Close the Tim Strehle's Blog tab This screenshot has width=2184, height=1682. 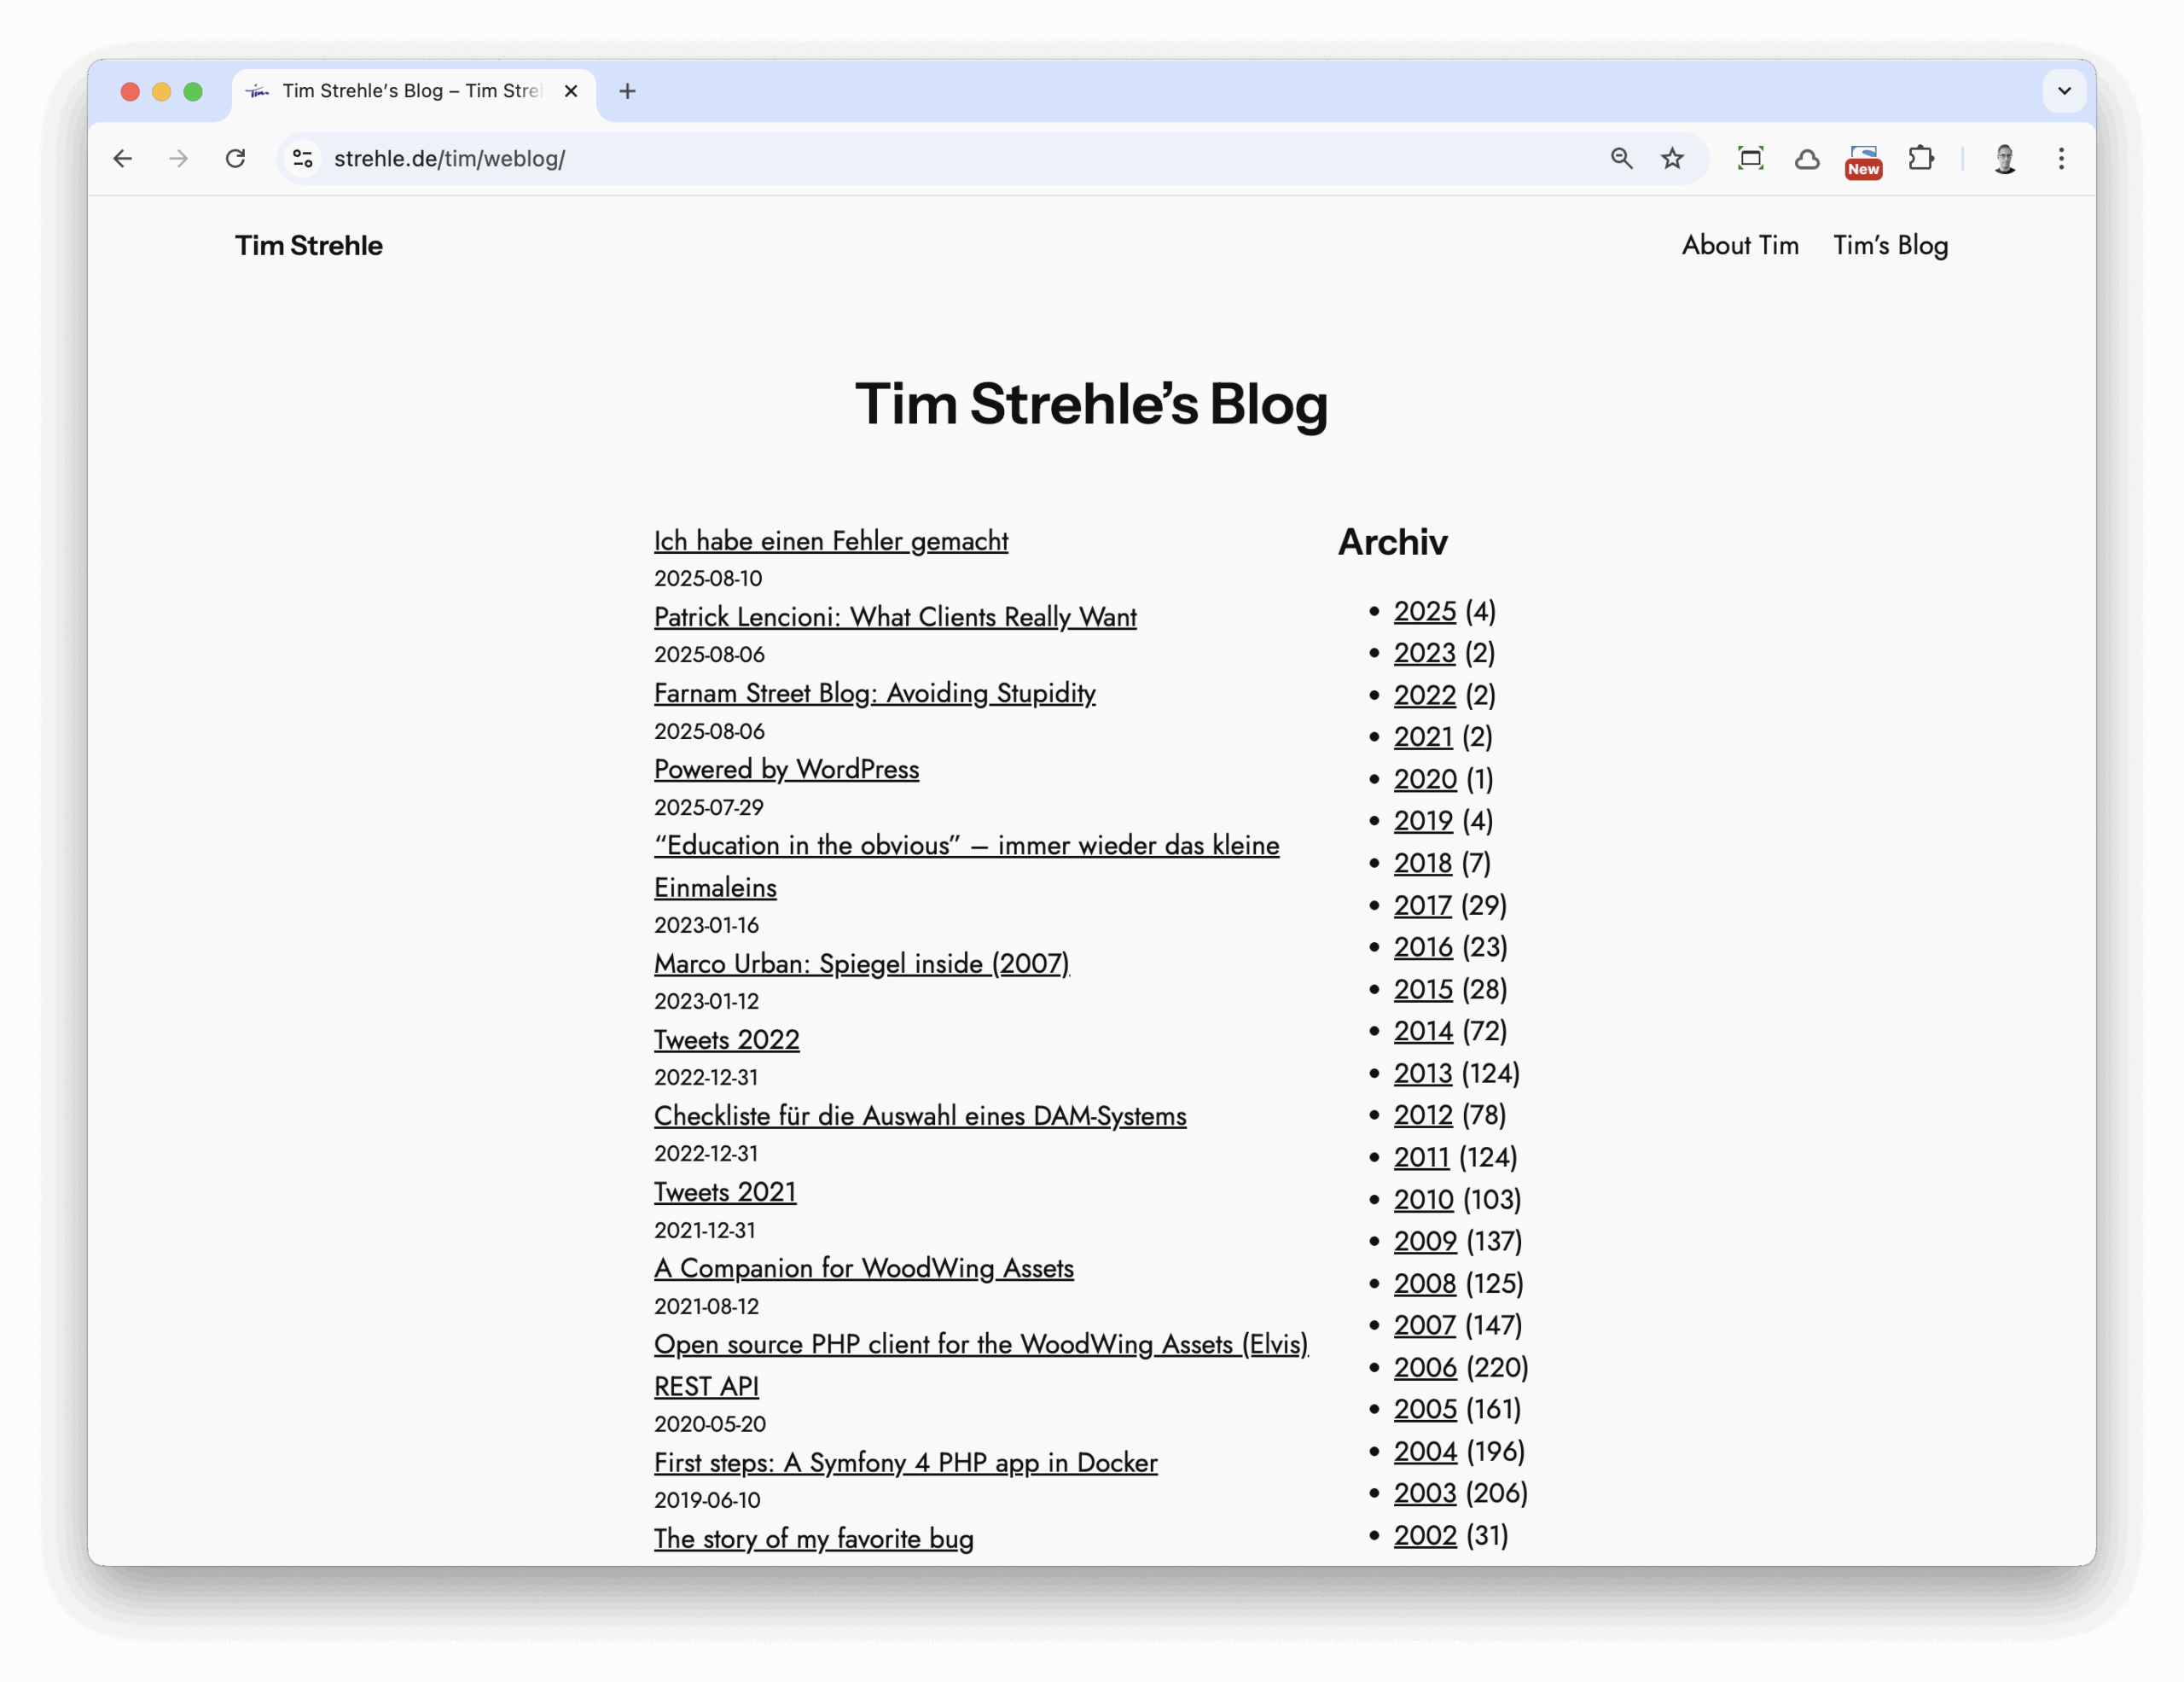[571, 91]
